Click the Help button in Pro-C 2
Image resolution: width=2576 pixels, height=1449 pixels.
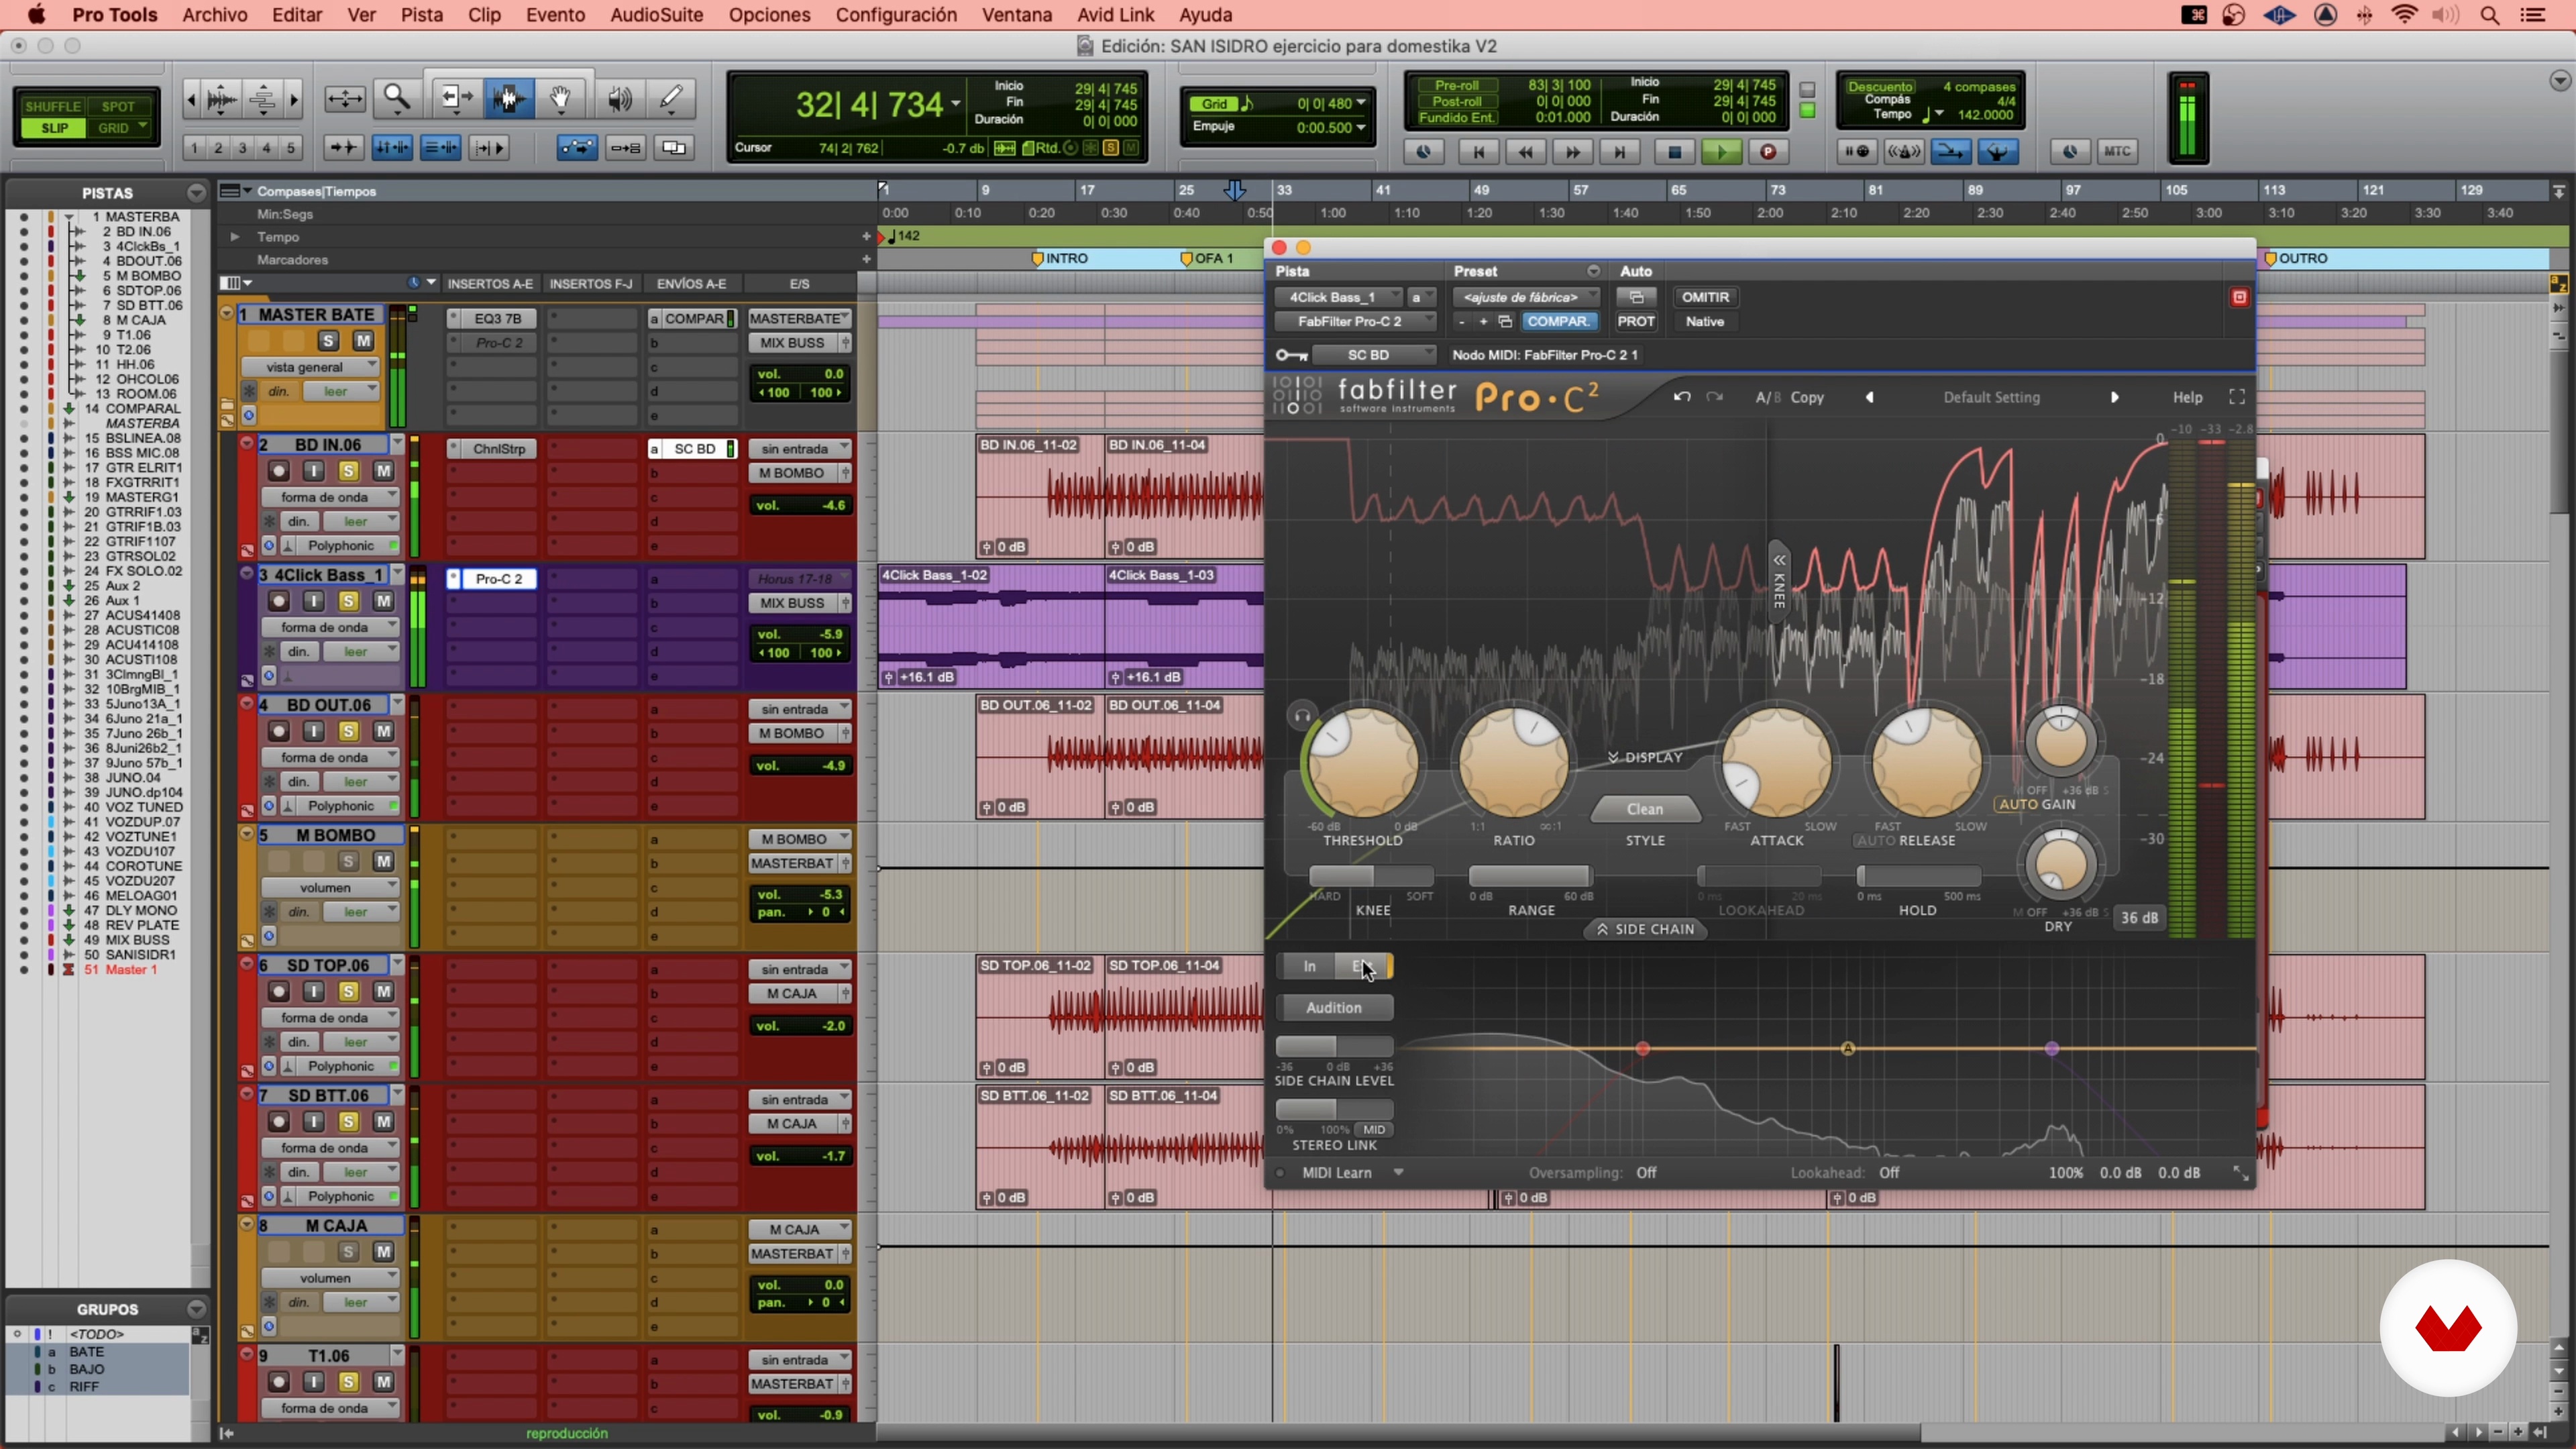tap(2187, 397)
